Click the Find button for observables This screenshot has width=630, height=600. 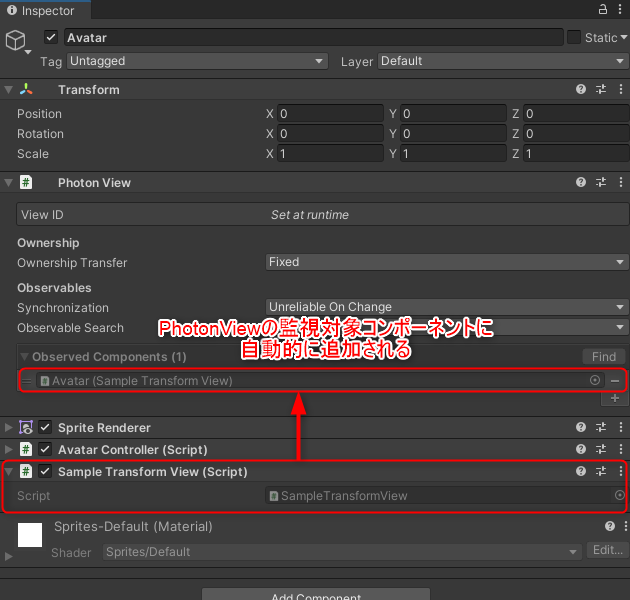604,356
